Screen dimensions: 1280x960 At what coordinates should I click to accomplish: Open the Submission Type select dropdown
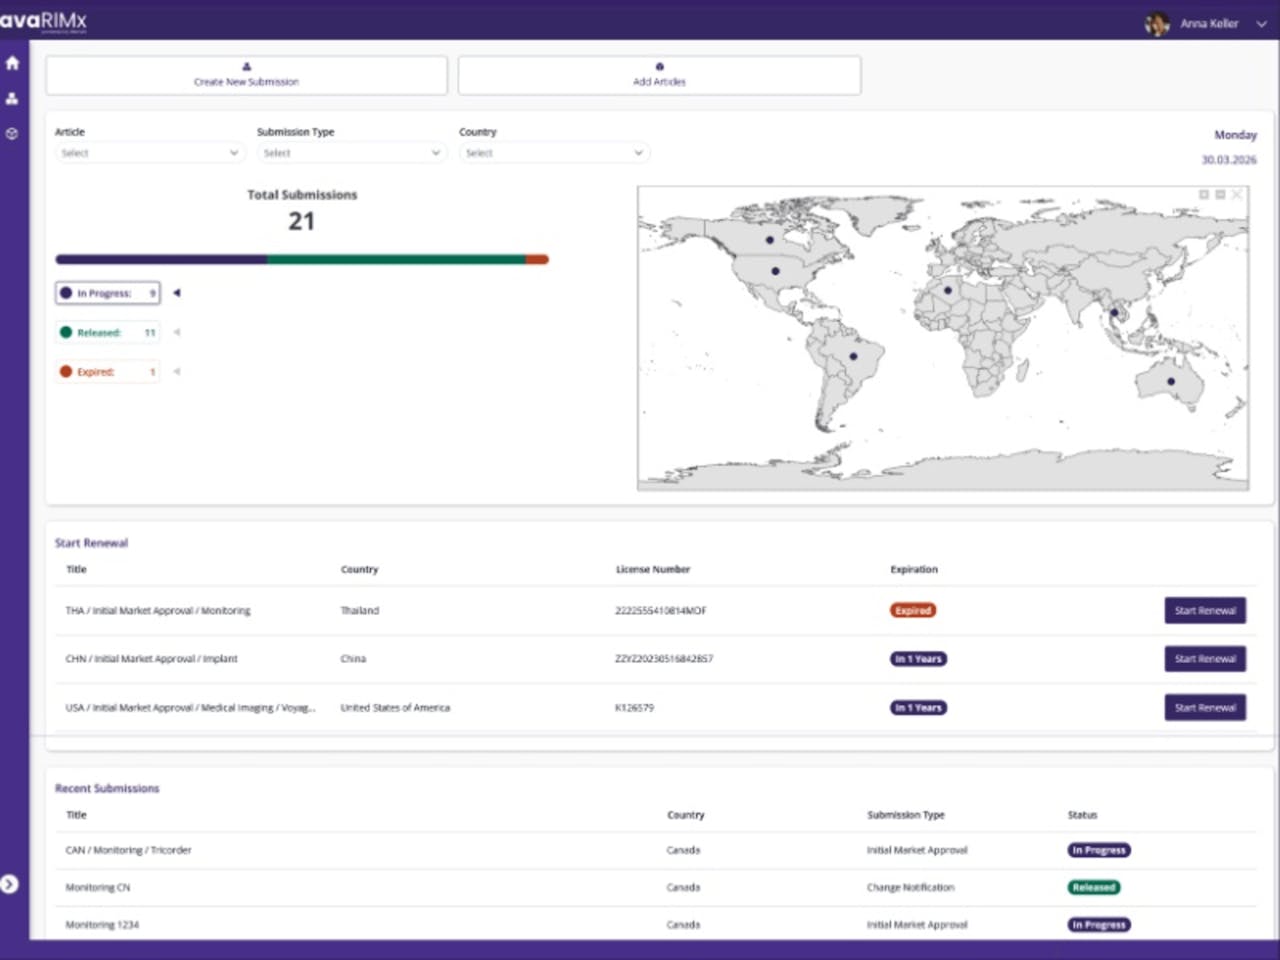pyautogui.click(x=351, y=153)
